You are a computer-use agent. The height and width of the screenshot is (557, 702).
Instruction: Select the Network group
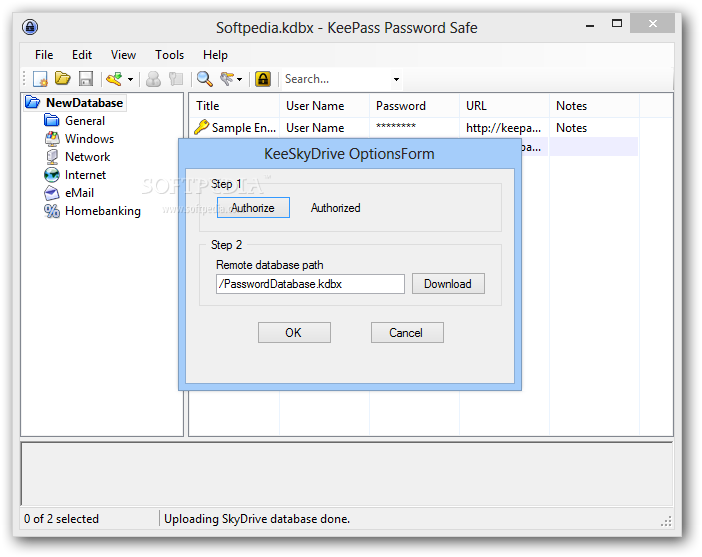(87, 157)
